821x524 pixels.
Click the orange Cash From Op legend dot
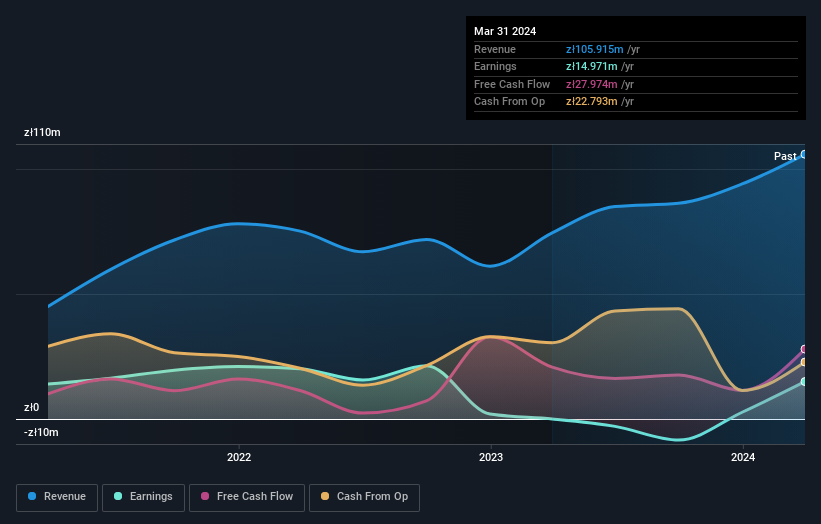coord(325,496)
